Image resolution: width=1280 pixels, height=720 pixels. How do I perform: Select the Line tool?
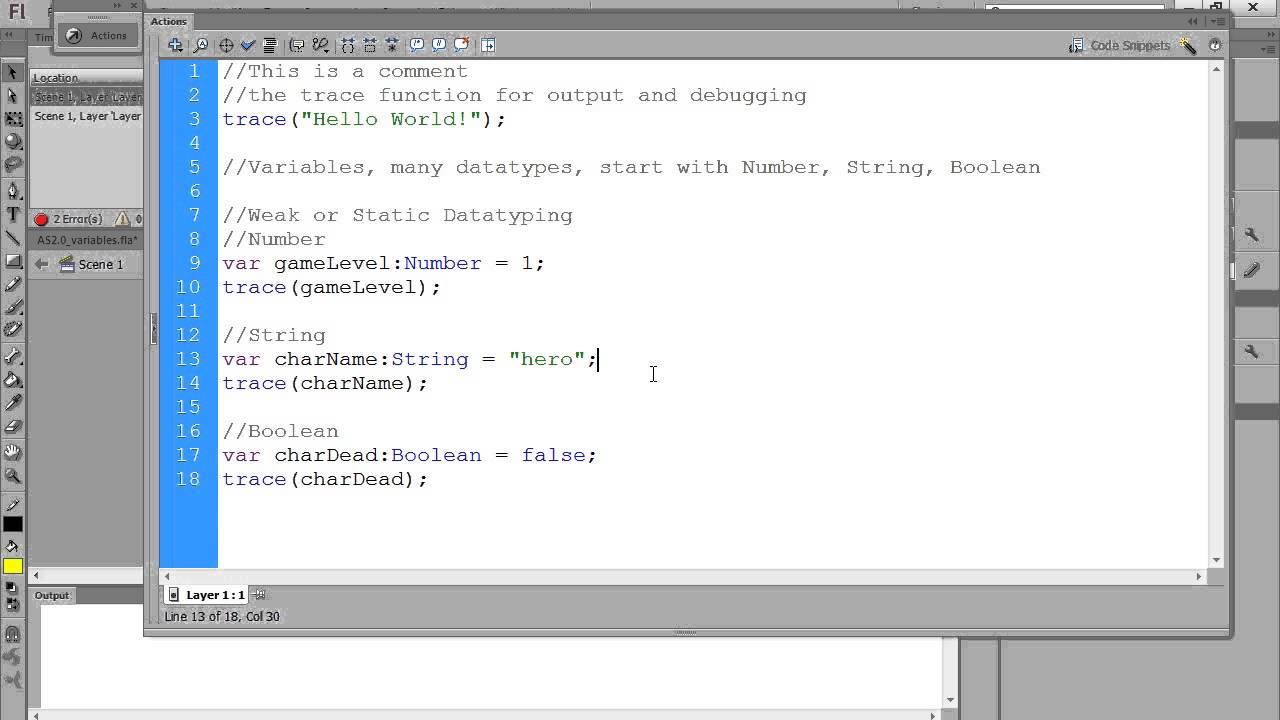tap(13, 238)
